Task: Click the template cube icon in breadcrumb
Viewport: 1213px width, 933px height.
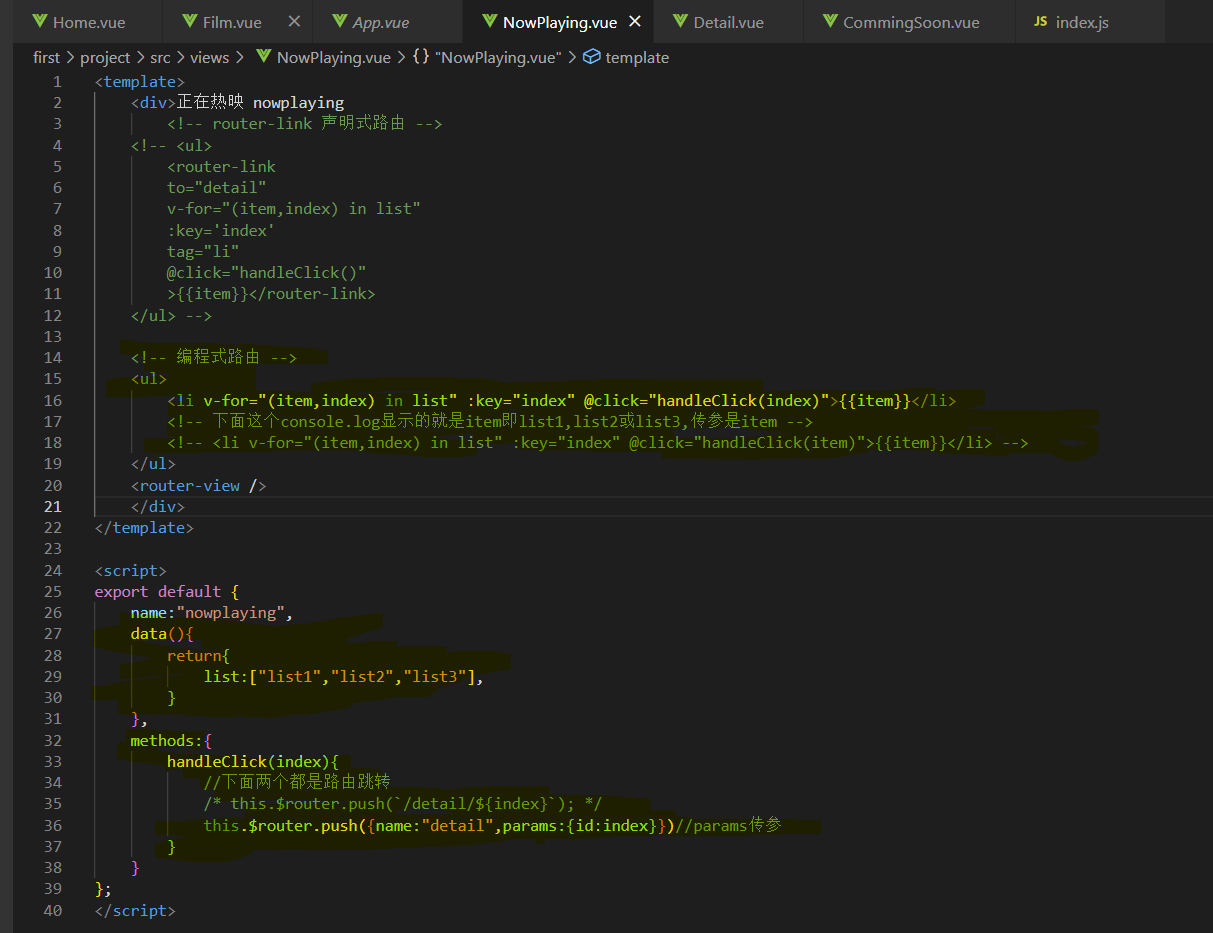Action: pyautogui.click(x=591, y=57)
